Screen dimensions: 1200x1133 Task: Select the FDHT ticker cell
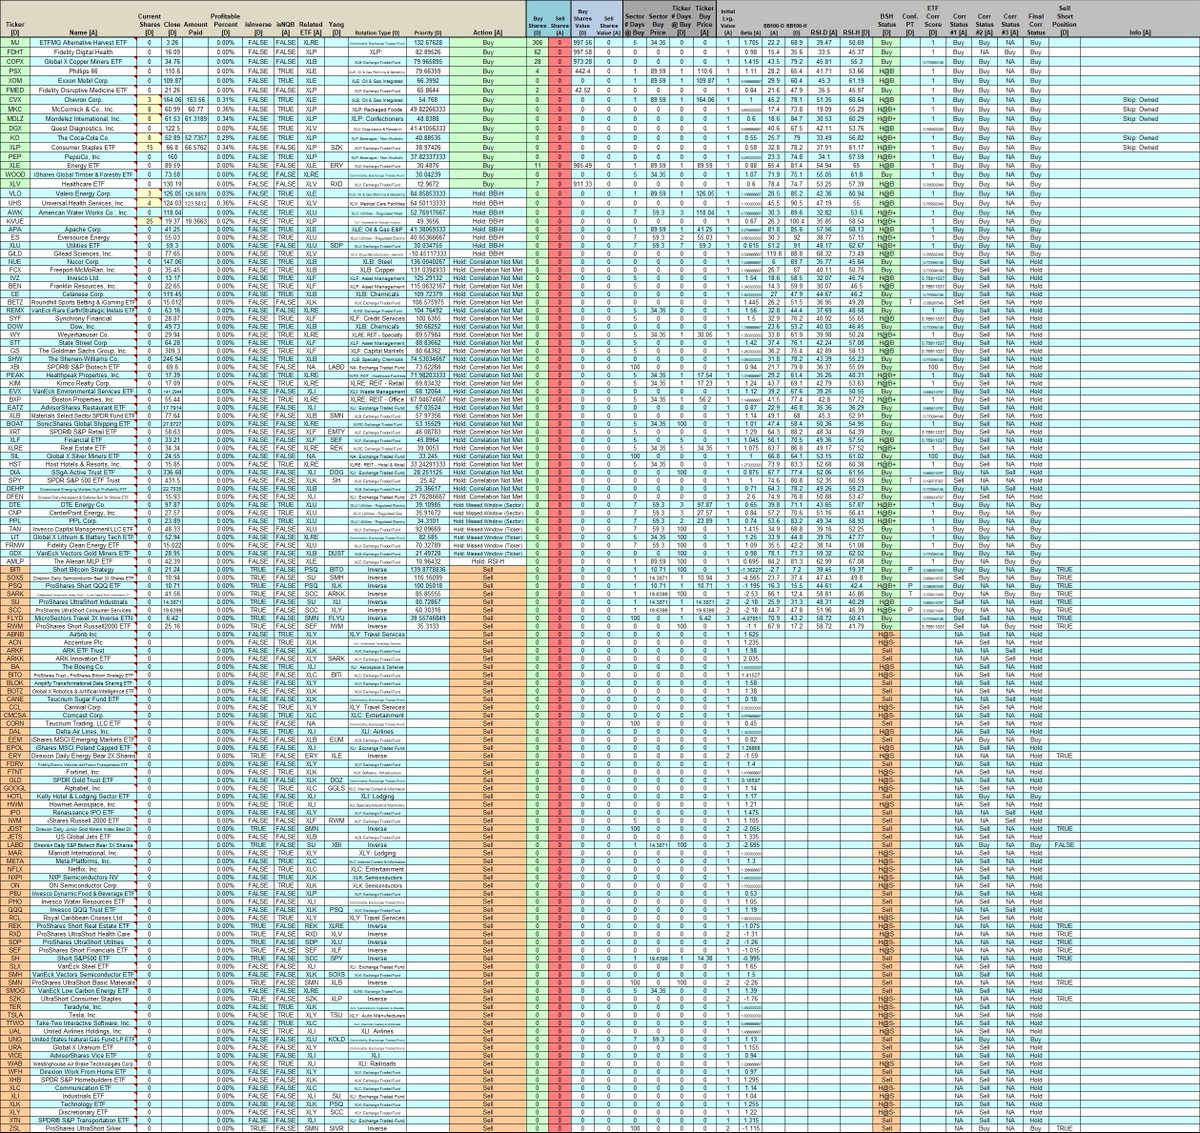pos(15,53)
